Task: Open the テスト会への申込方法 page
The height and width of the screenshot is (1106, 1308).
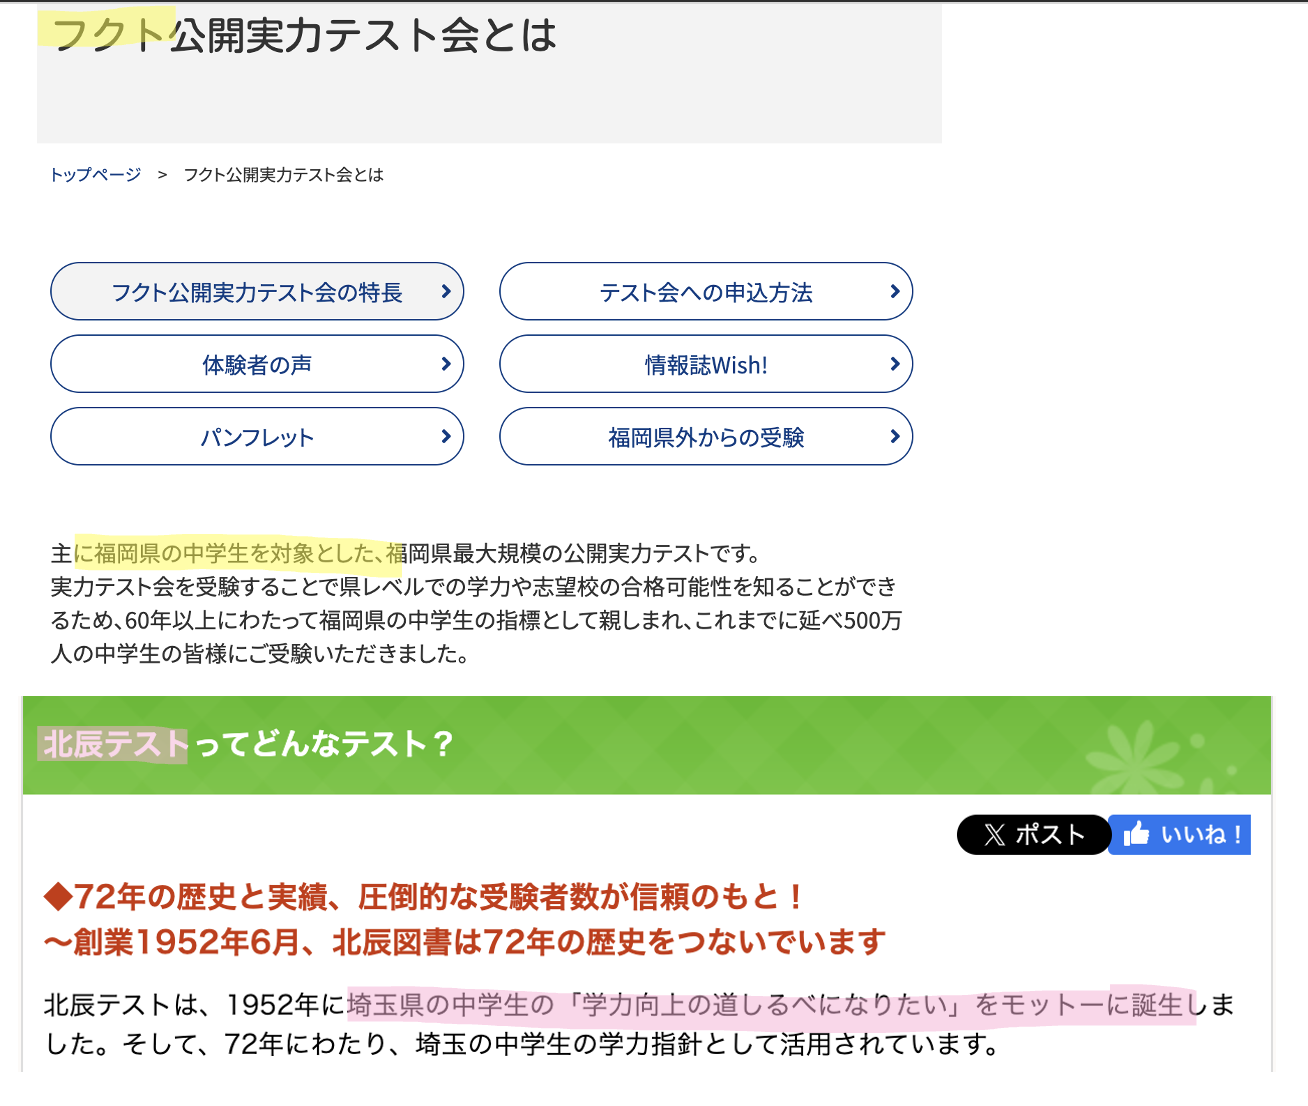Action: pyautogui.click(x=706, y=292)
